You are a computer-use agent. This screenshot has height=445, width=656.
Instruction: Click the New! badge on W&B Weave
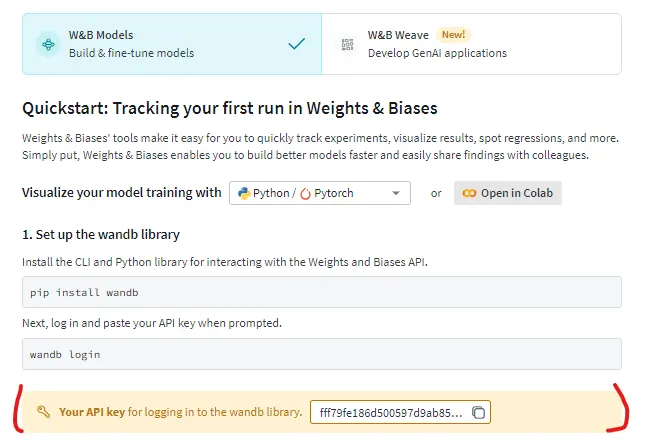(453, 35)
